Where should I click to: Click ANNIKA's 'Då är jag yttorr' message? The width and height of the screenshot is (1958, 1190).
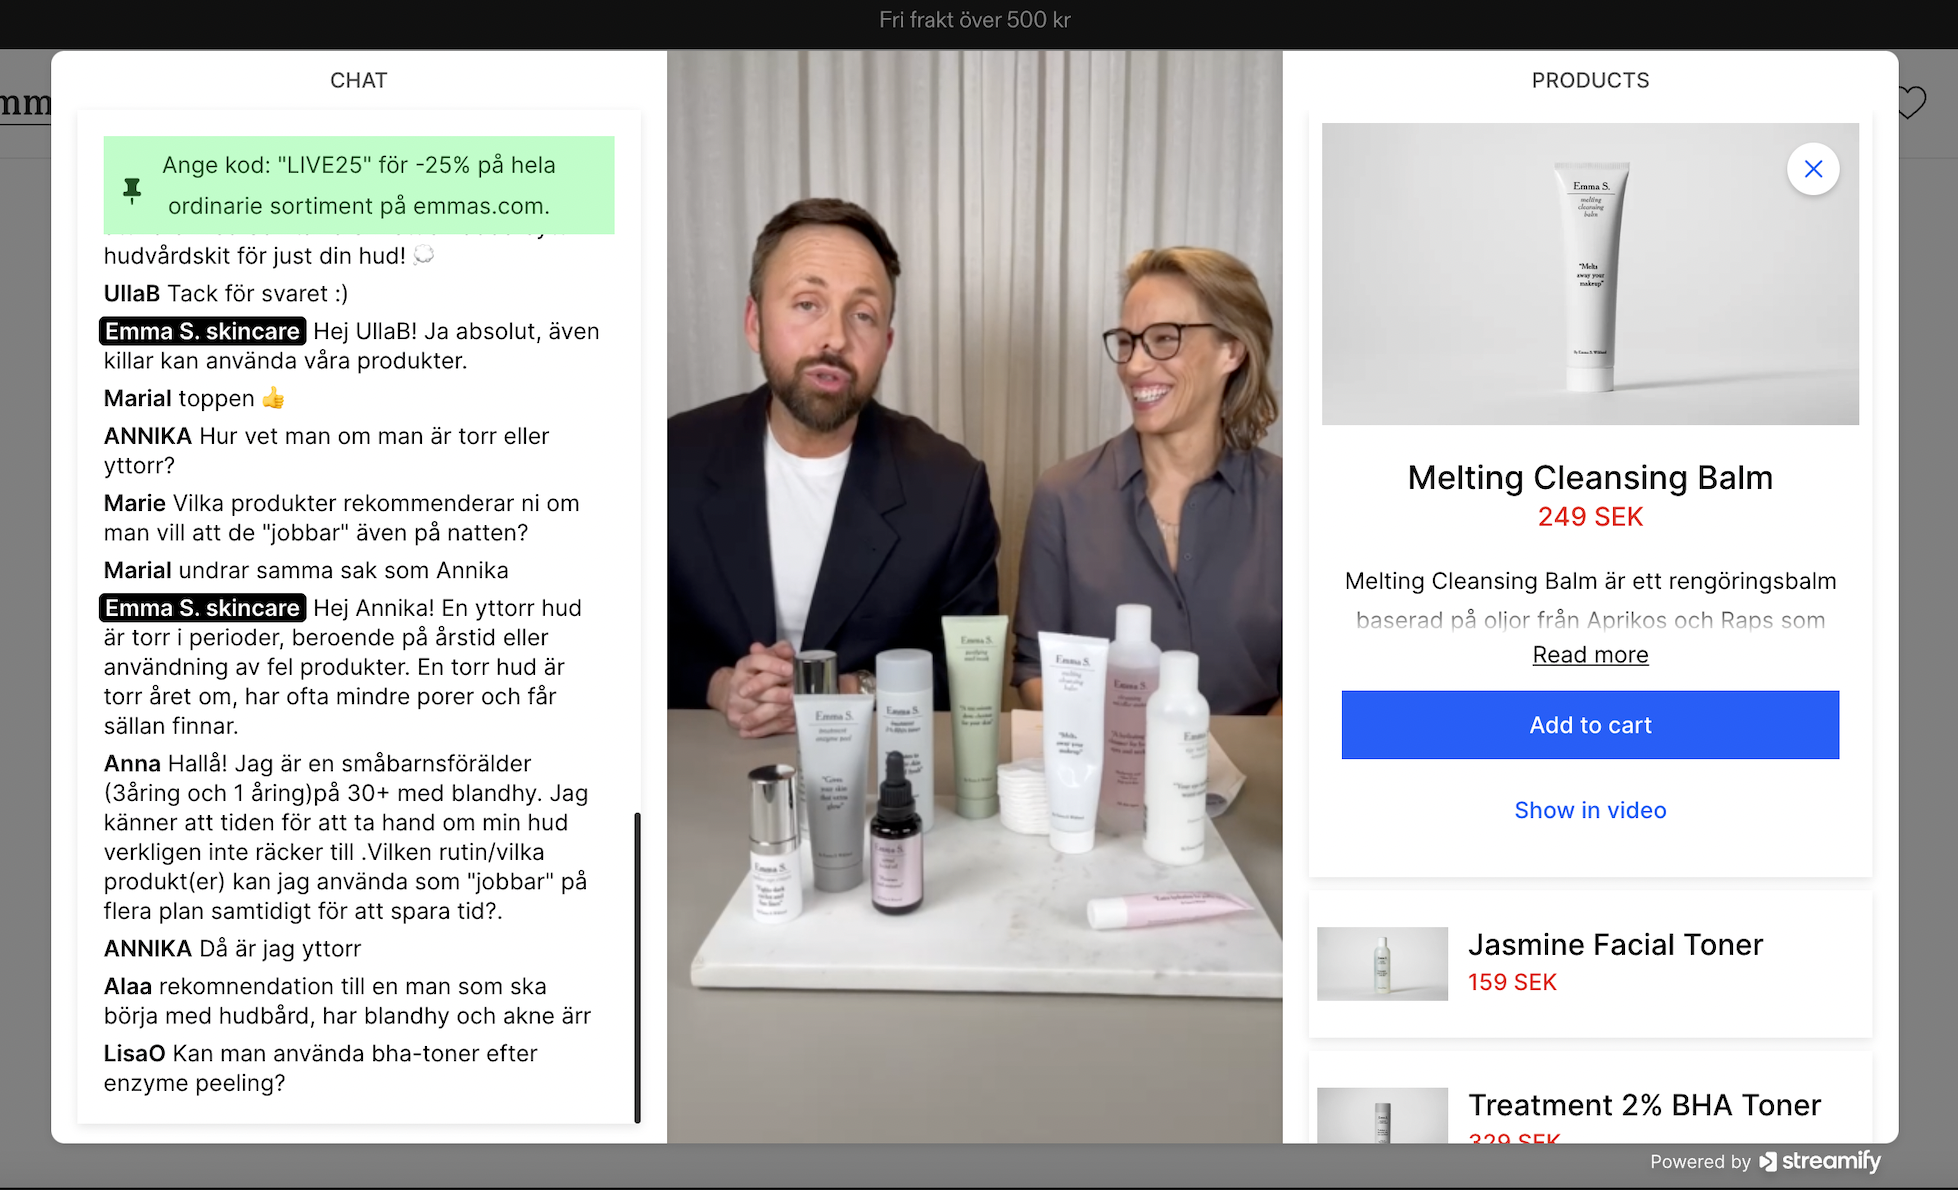tap(232, 948)
